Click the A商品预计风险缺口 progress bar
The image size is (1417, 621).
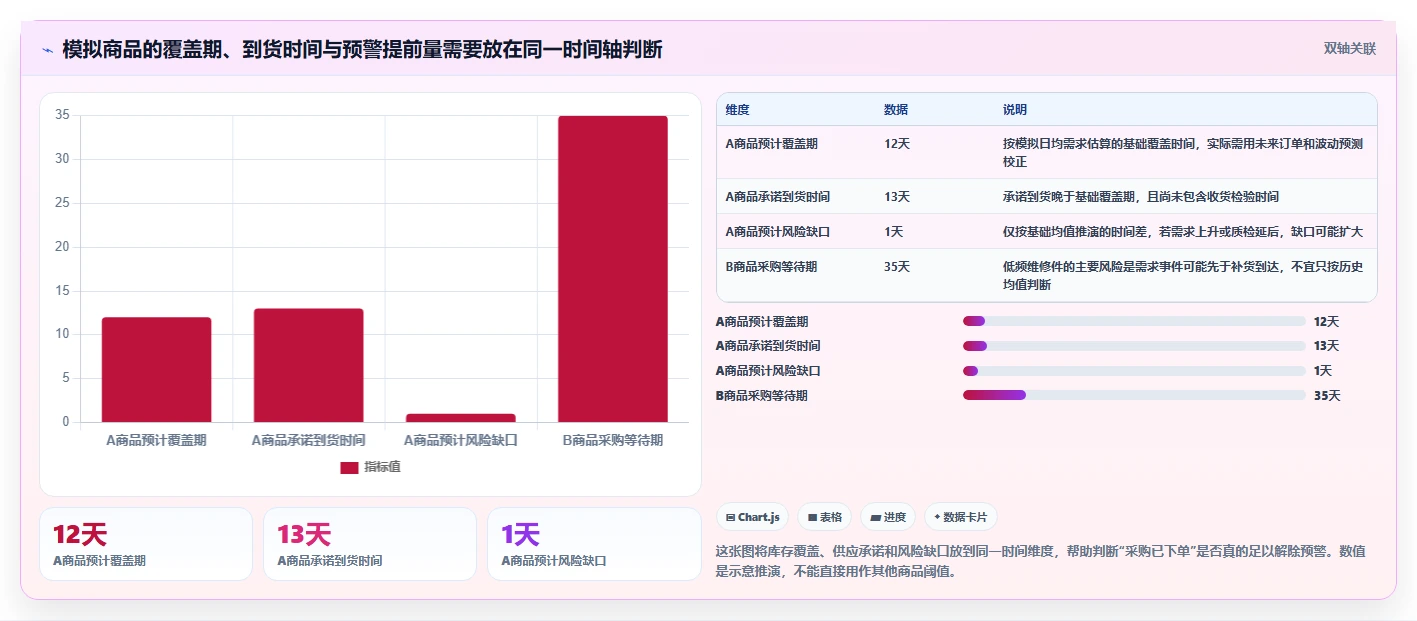1134,371
